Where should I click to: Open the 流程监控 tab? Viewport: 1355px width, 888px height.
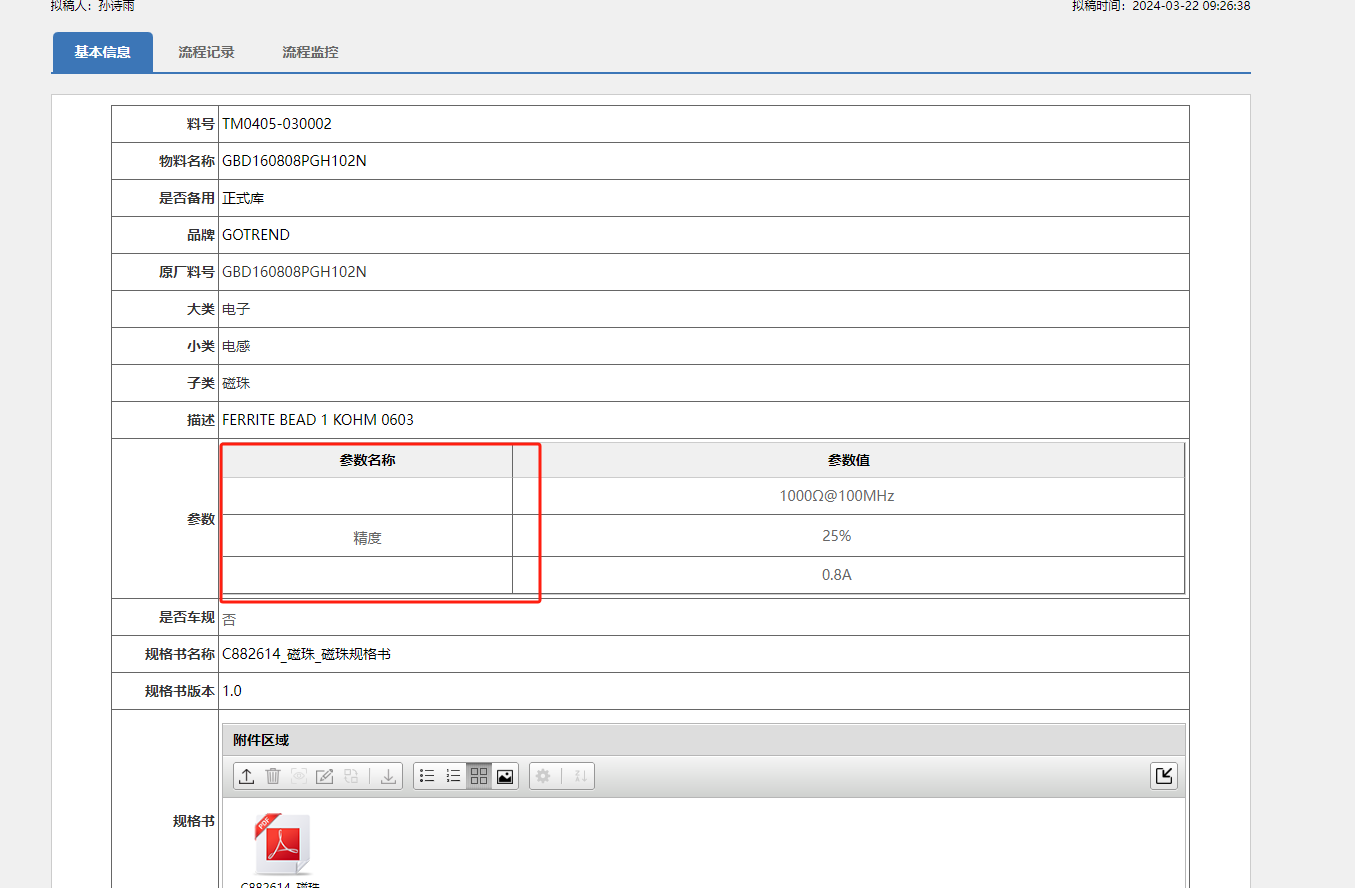coord(310,52)
